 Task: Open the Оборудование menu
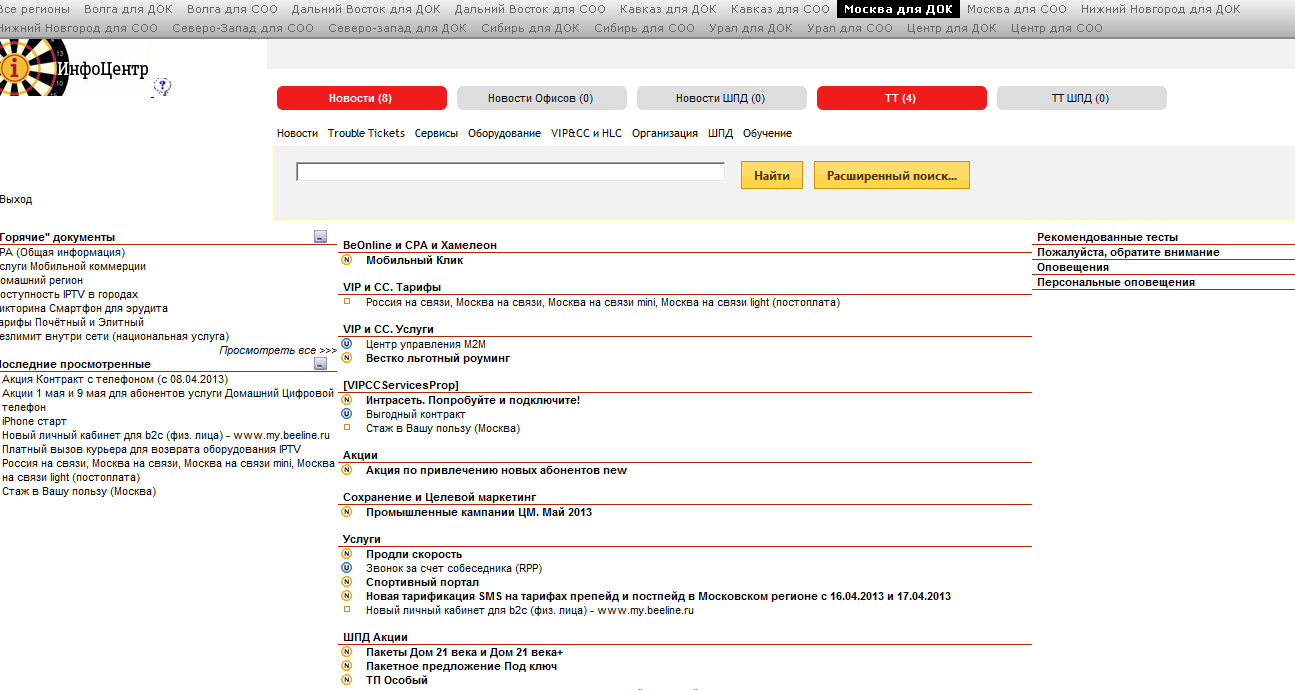coord(504,133)
